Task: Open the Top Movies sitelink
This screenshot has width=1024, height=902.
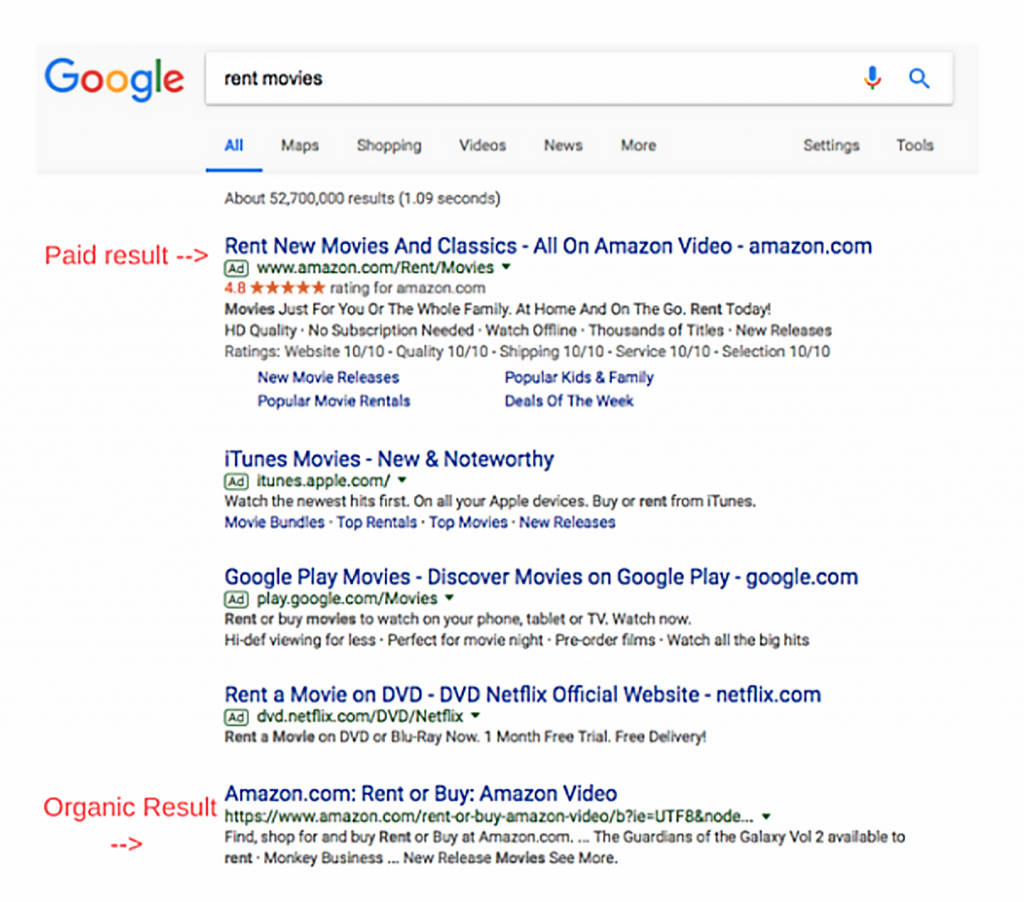Action: (x=468, y=523)
